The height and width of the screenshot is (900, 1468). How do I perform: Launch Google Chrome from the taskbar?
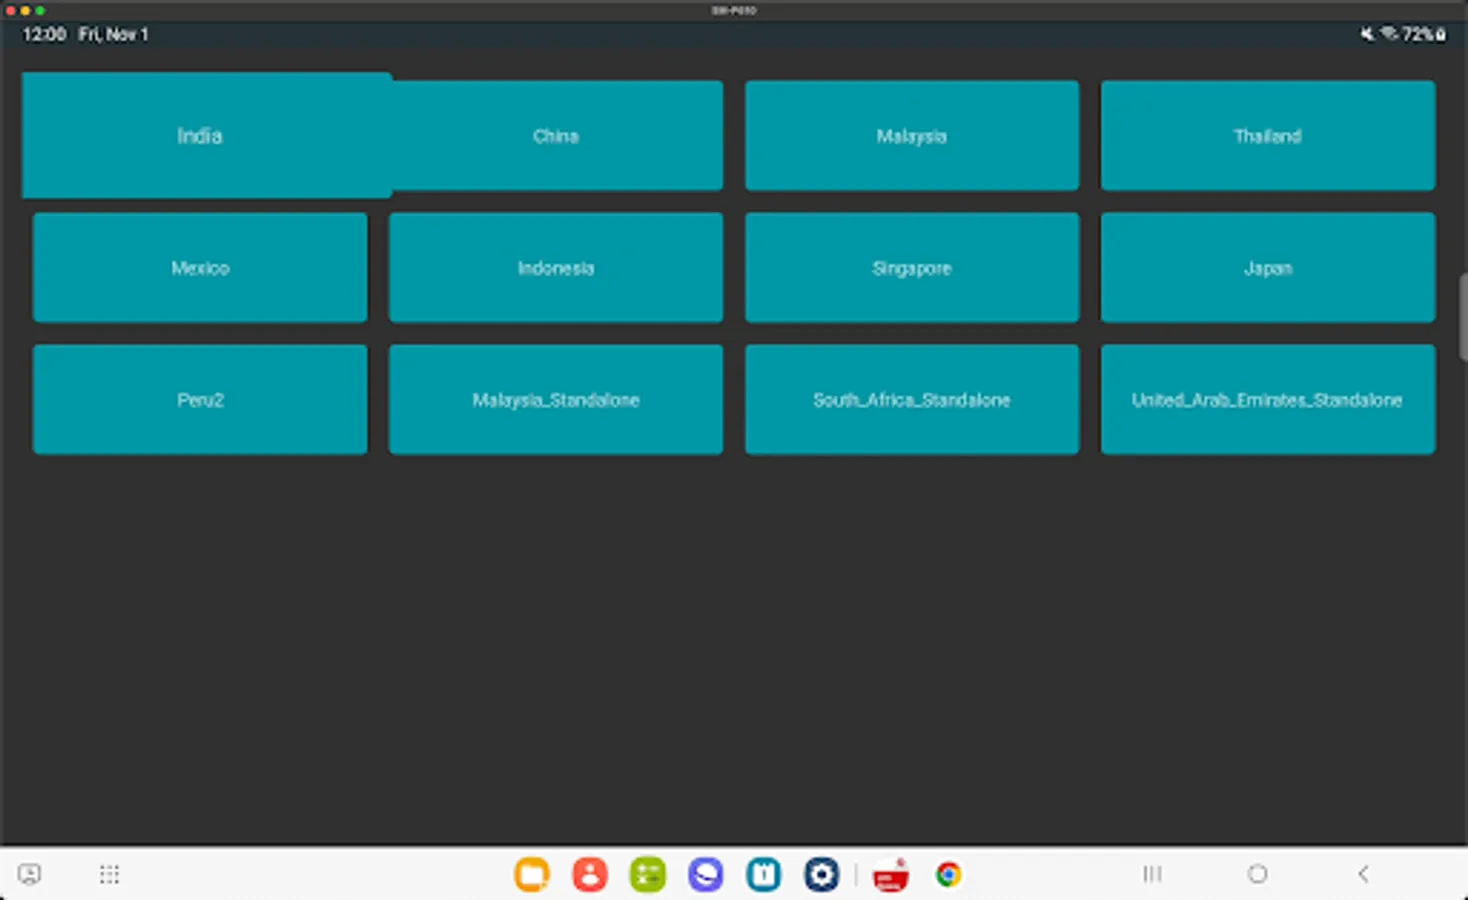tap(947, 874)
